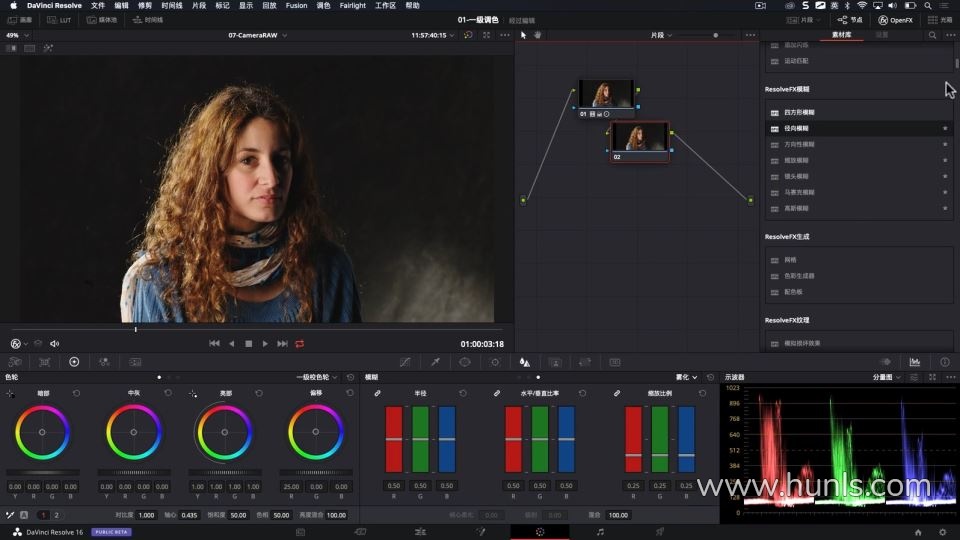This screenshot has height=540, width=960.
Task: Open the 片段 node graph mode dropdown
Action: pos(661,36)
